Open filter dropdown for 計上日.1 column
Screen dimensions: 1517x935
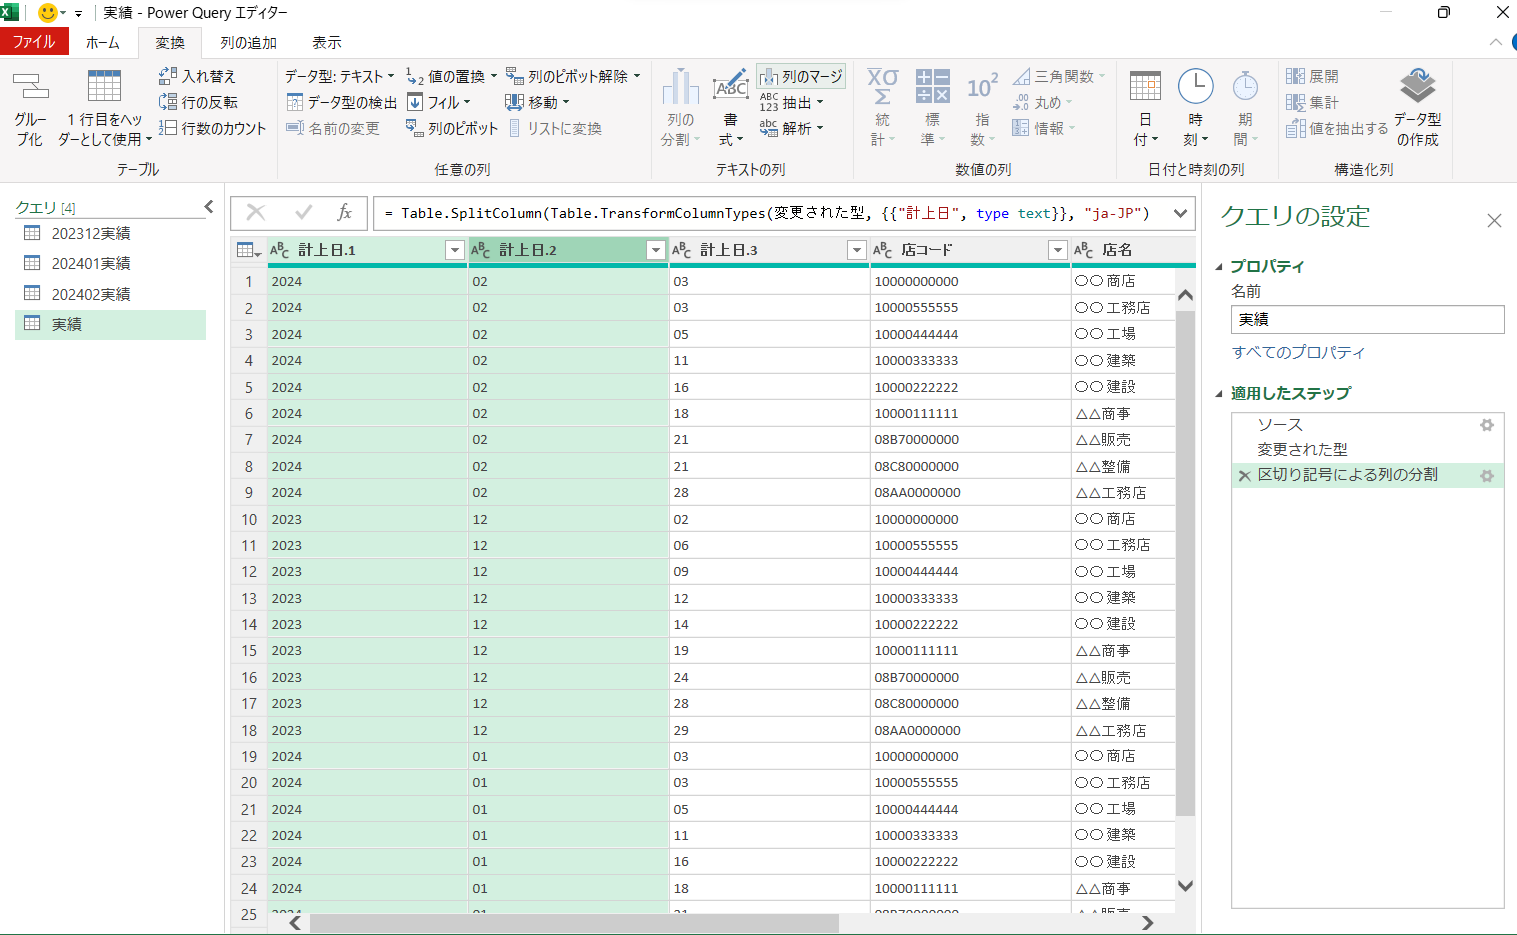[454, 250]
